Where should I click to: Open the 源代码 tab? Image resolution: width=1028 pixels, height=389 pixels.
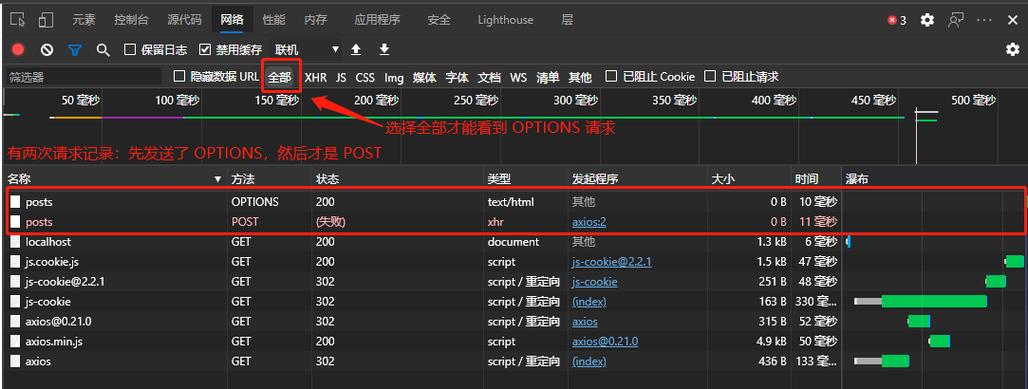pyautogui.click(x=184, y=20)
